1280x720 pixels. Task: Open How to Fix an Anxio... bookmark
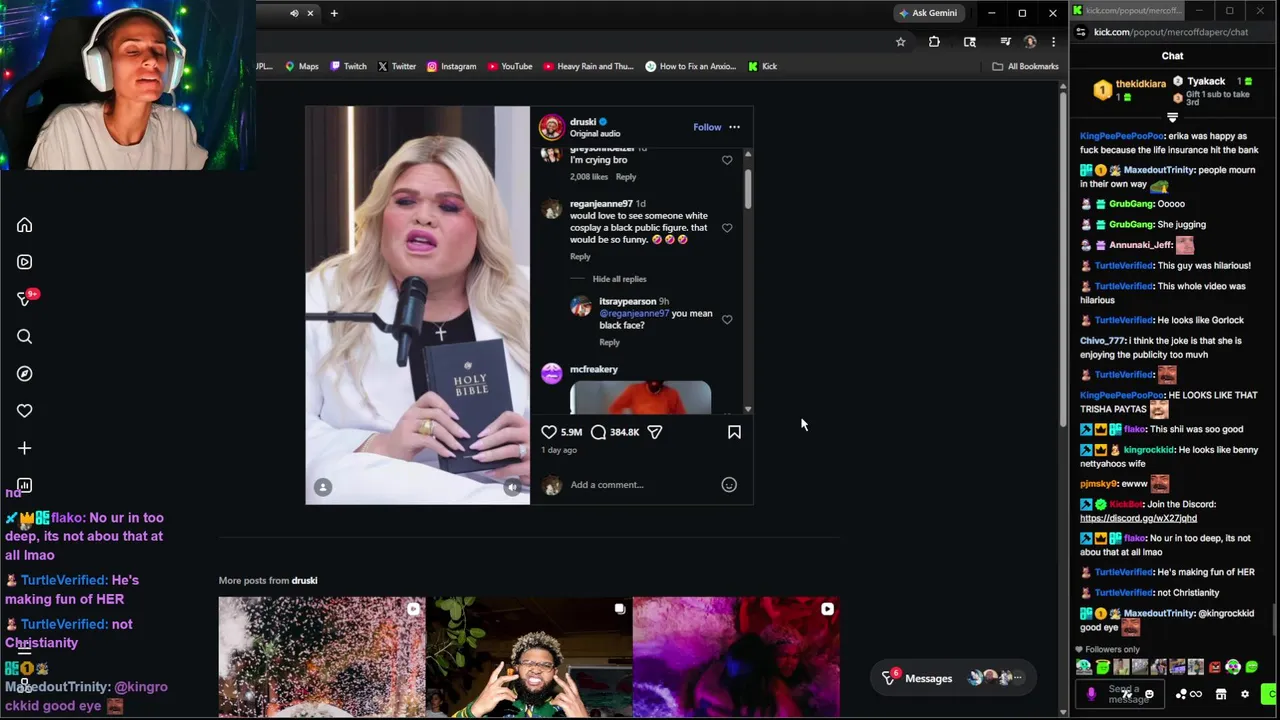click(691, 66)
